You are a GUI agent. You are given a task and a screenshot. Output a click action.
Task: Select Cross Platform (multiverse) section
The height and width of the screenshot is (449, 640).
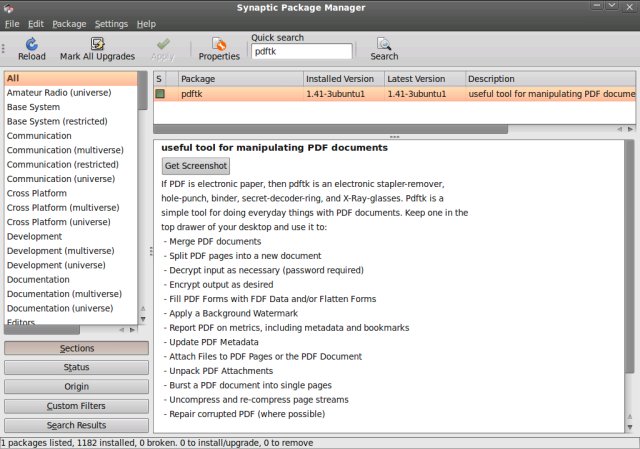tap(71, 208)
